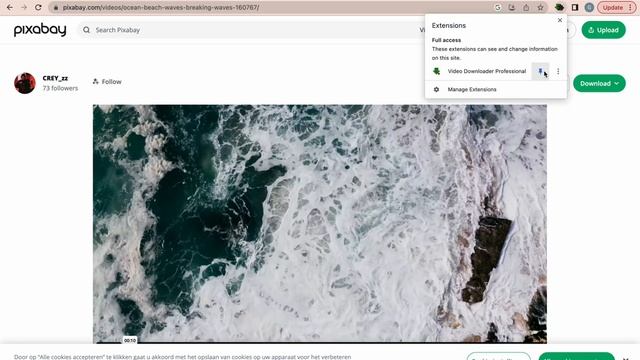The image size is (640, 360).
Task: Share this page via the share icon
Action: (x=526, y=7)
